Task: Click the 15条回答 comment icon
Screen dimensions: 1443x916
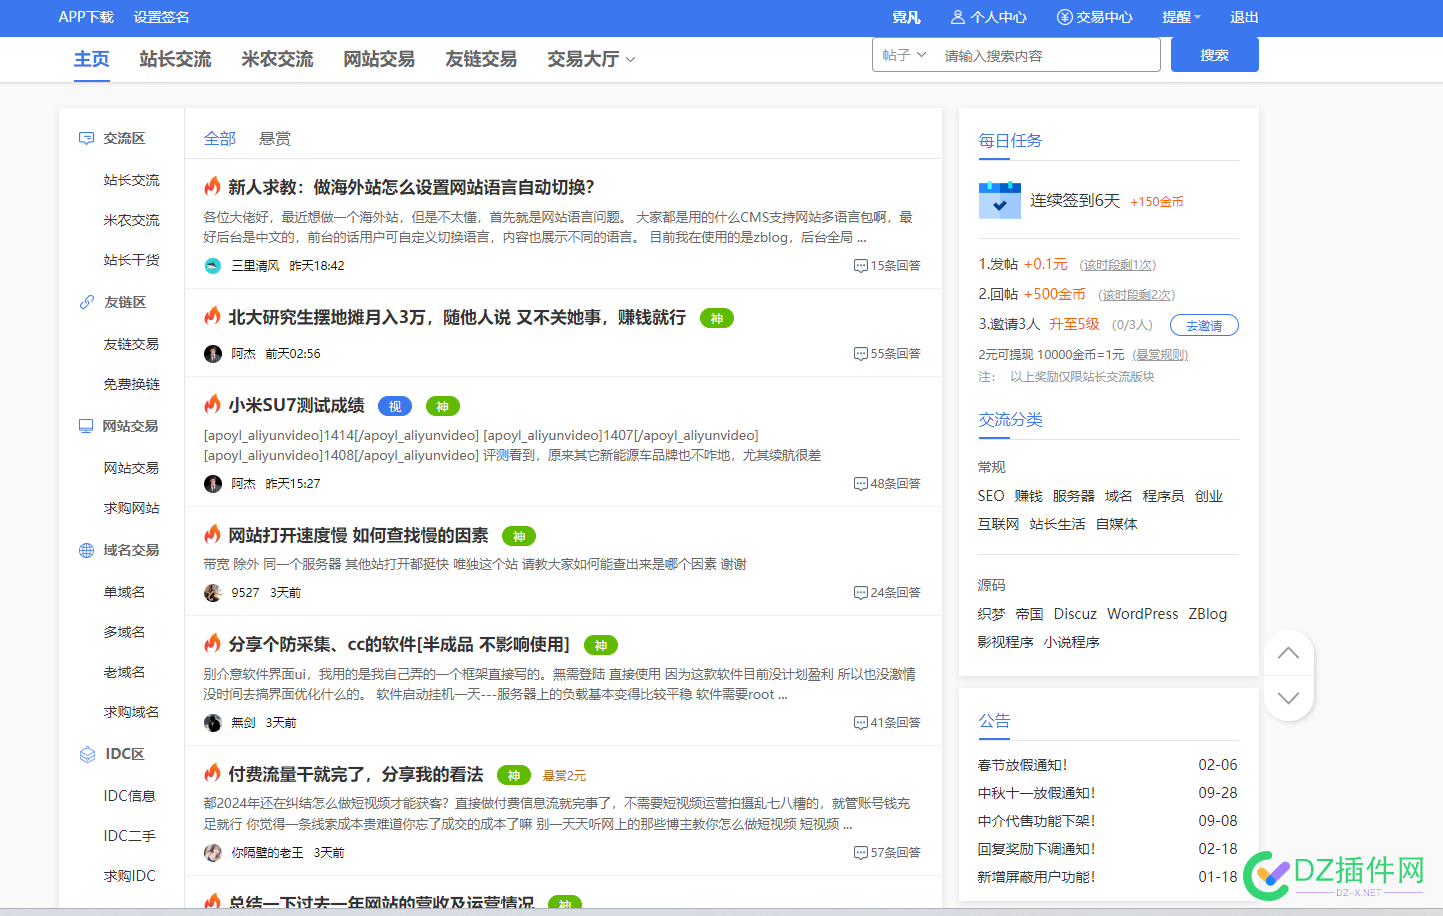Action: [860, 266]
